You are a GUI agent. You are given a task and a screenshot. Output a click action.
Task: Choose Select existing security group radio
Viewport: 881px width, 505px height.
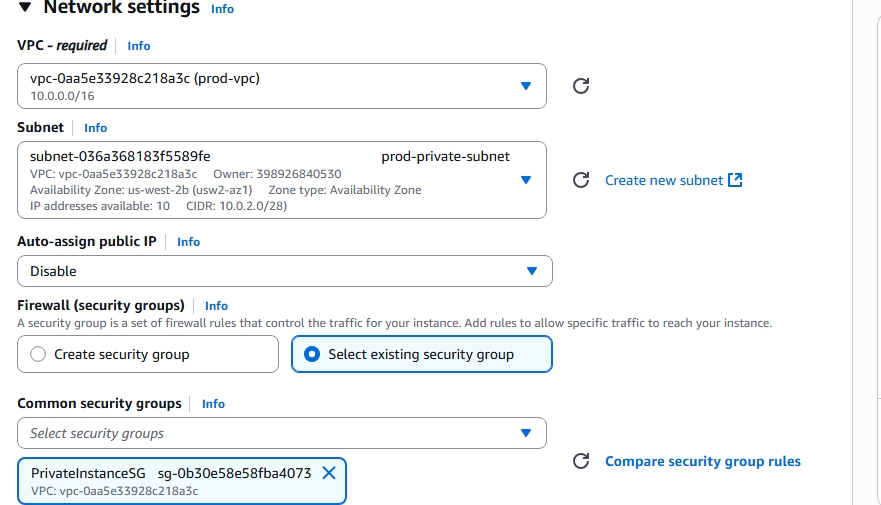[x=311, y=354]
